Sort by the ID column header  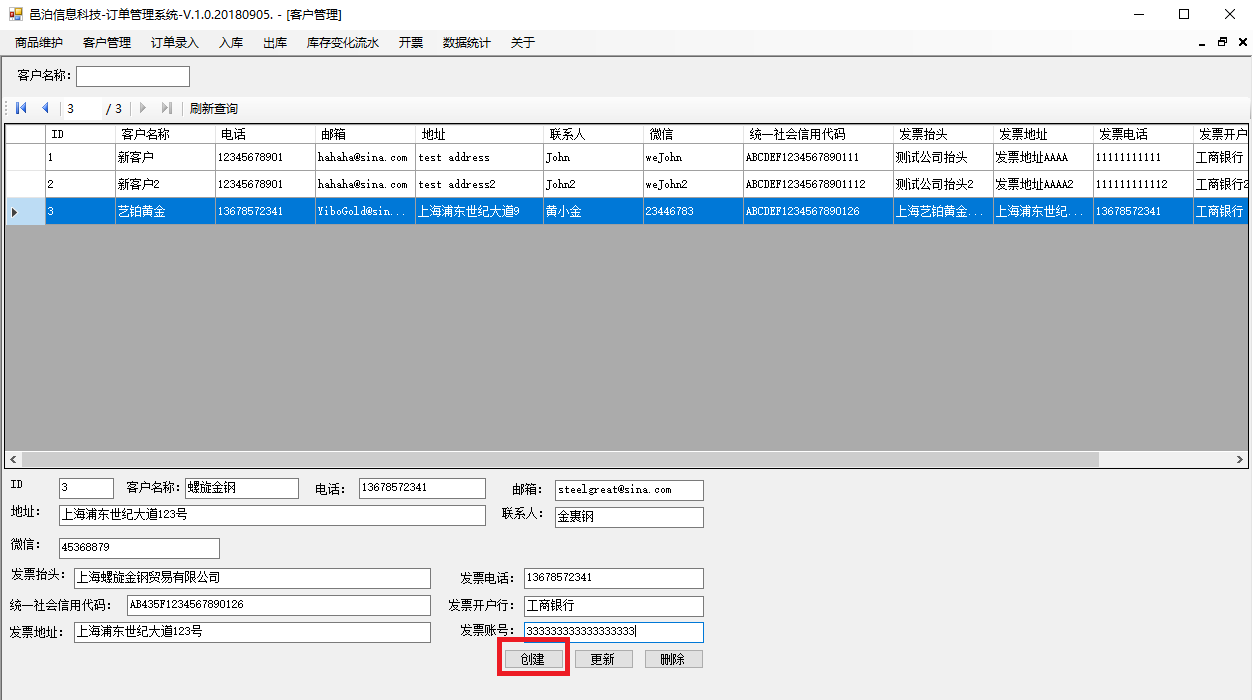80,134
